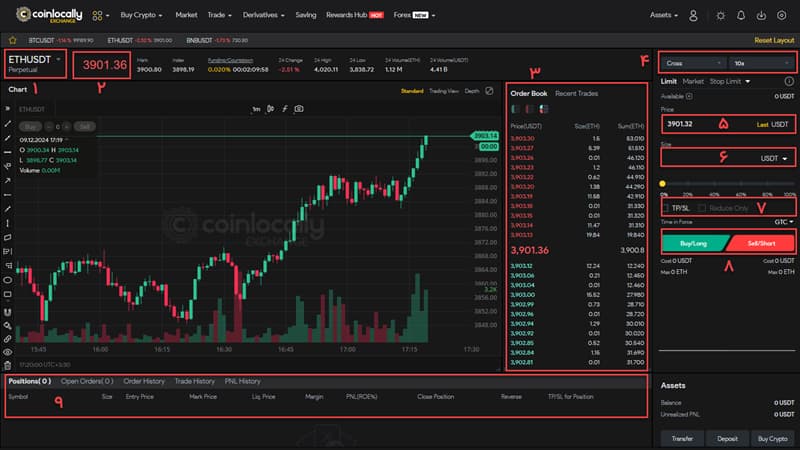The height and width of the screenshot is (450, 800).
Task: Switch chart to Trading View mode
Action: (443, 91)
